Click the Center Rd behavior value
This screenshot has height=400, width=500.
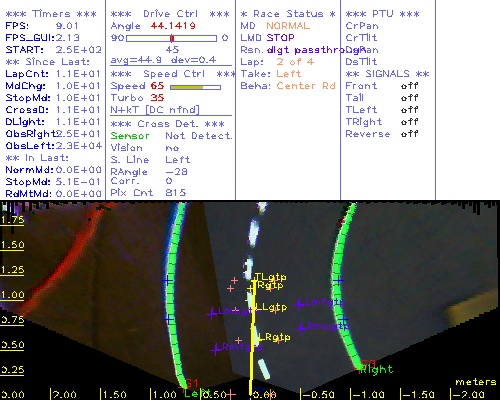coord(306,86)
